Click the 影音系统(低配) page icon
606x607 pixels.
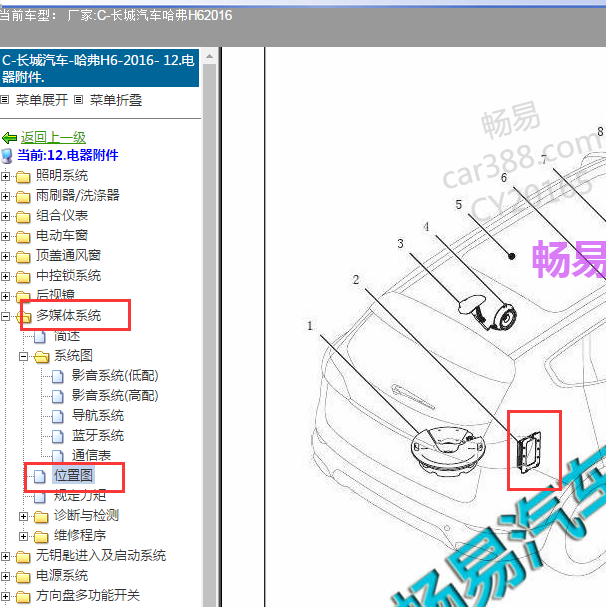tap(58, 376)
